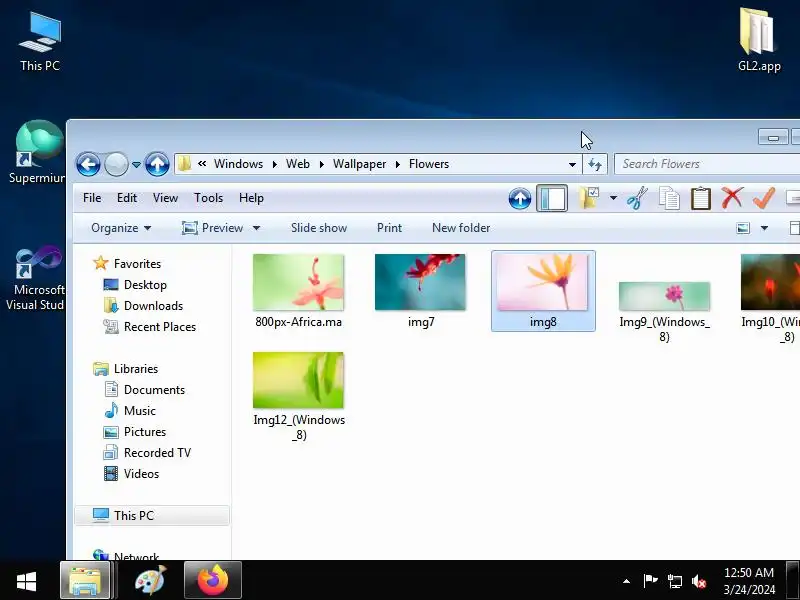Open the Help menu
800x600 pixels.
point(251,198)
